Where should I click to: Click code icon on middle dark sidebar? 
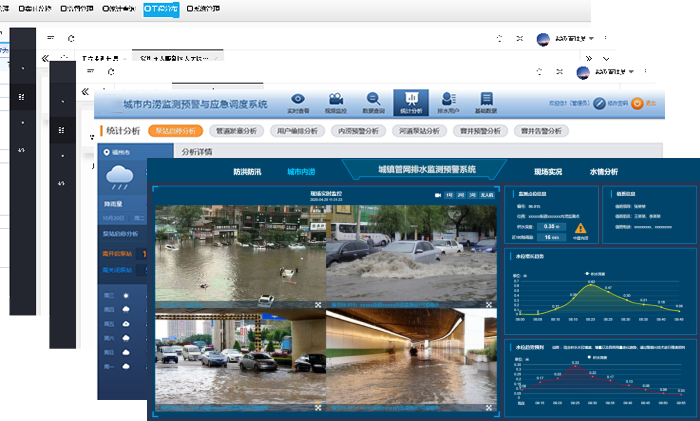coord(62,183)
